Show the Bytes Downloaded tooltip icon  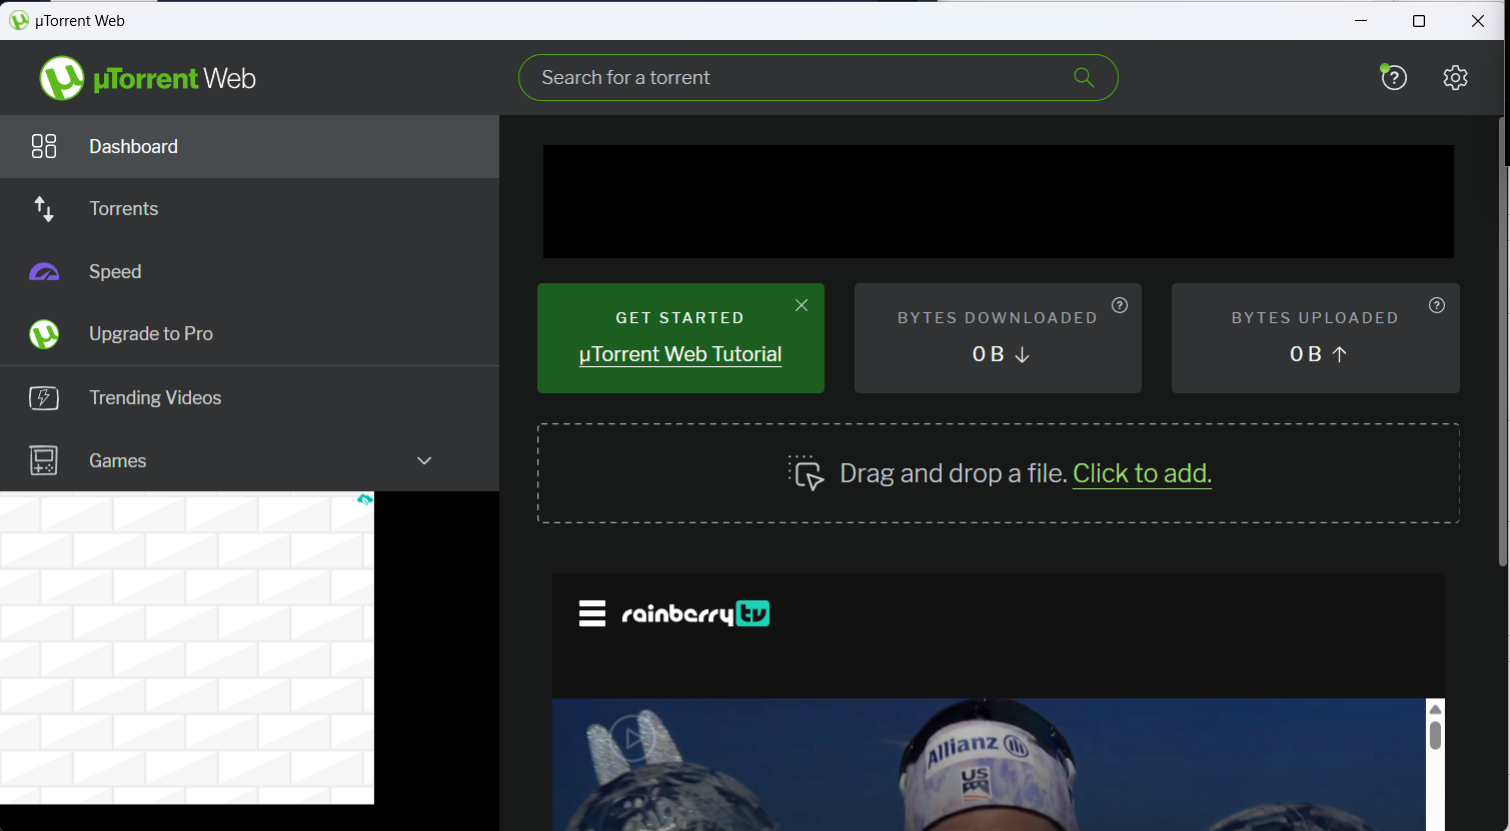point(1120,305)
